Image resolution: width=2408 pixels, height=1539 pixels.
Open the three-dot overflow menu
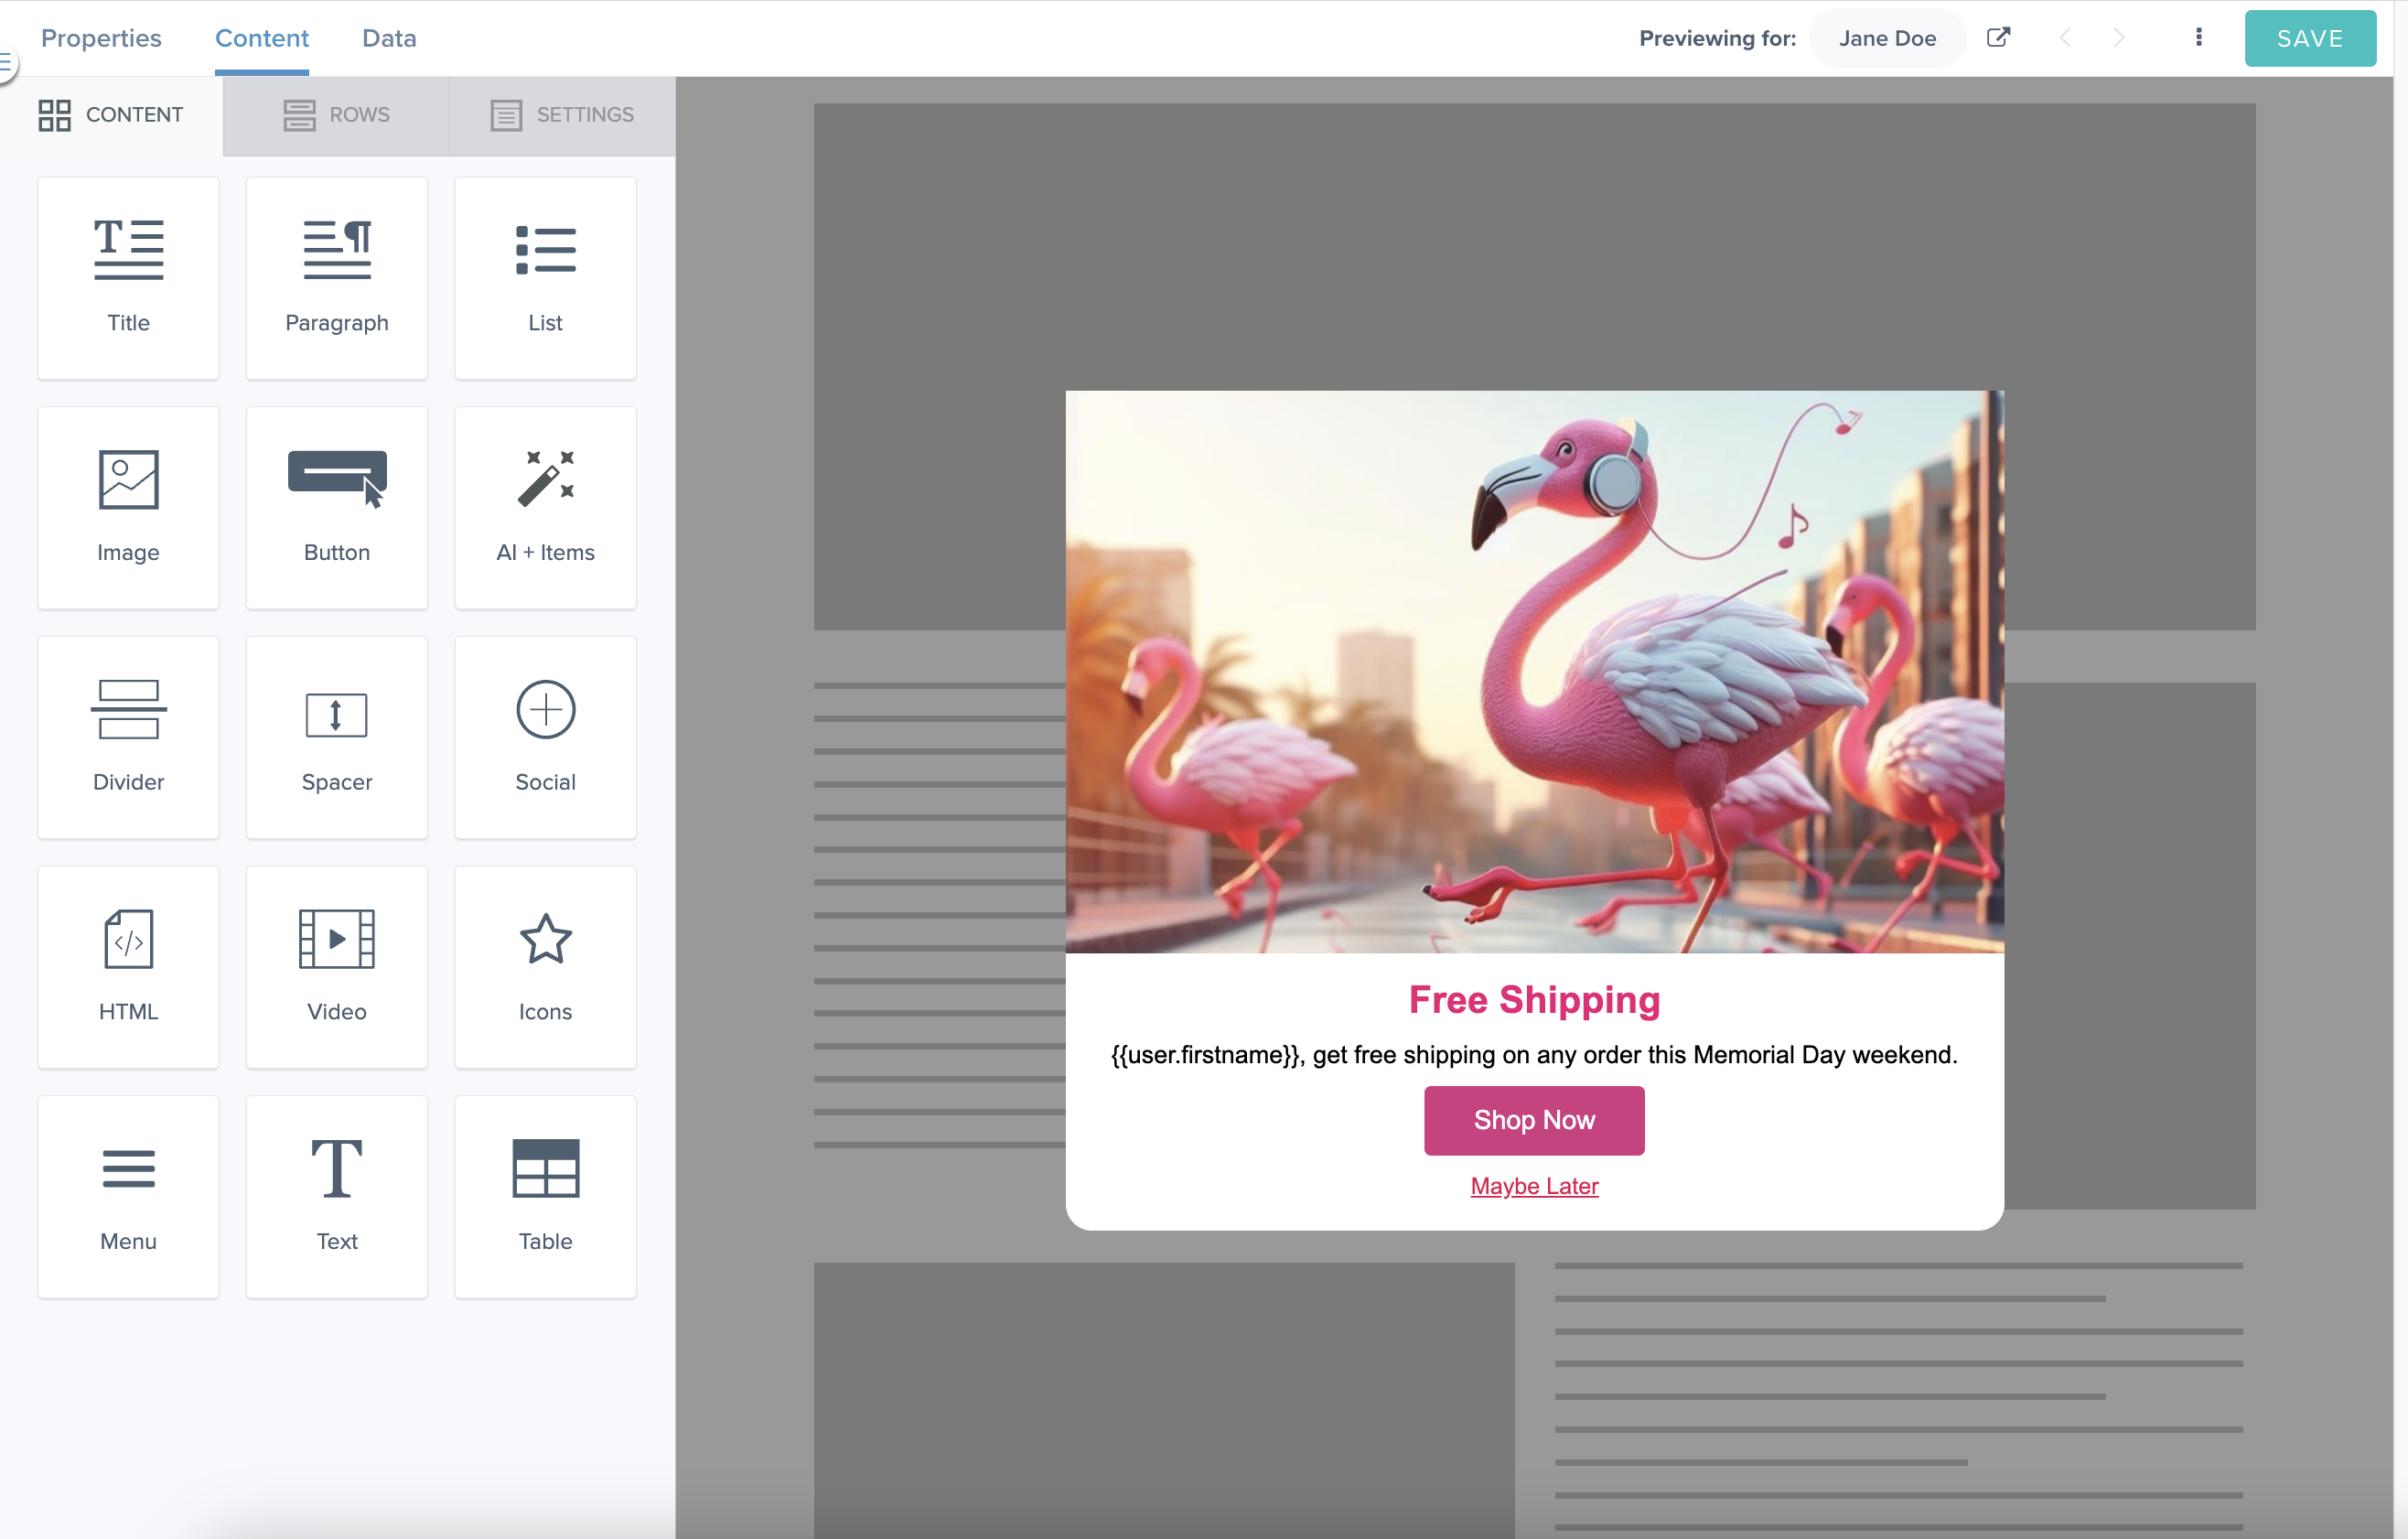pyautogui.click(x=2198, y=37)
